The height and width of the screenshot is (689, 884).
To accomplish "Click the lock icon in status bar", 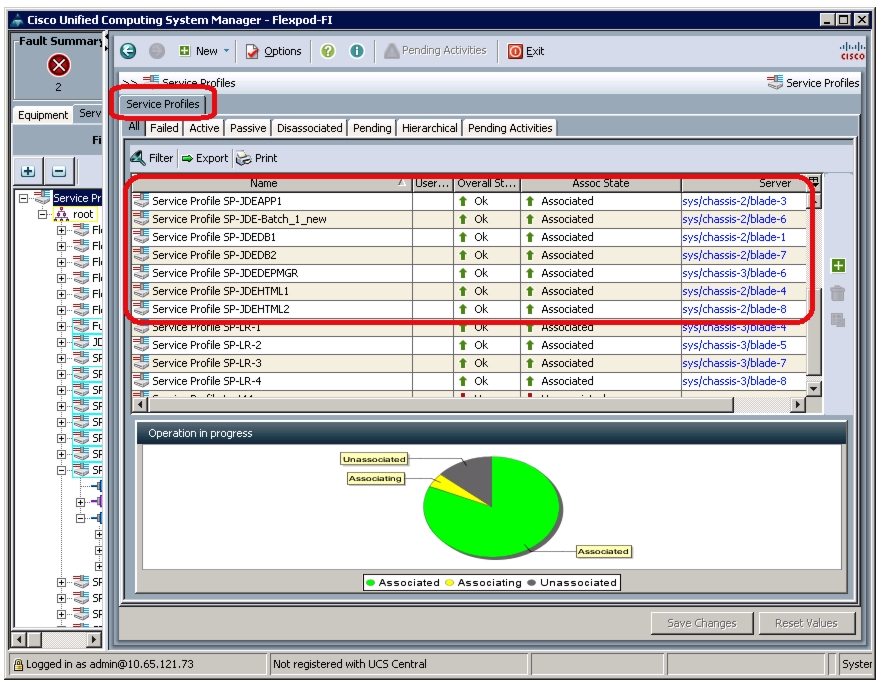I will 18,665.
